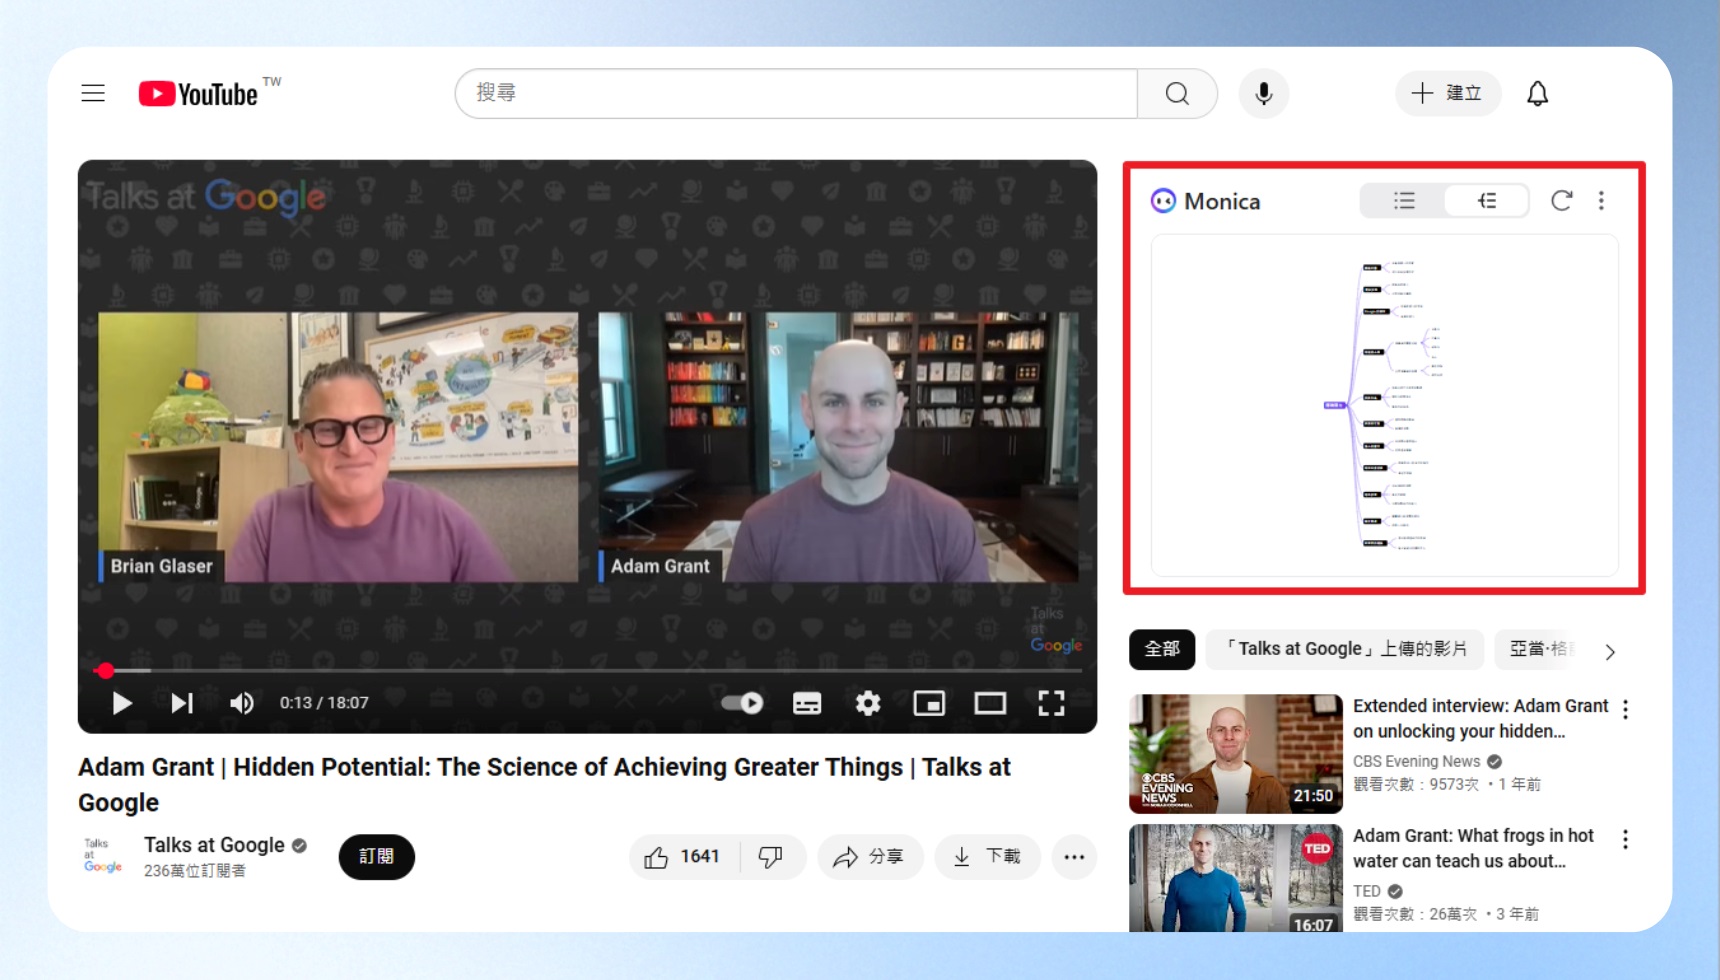Click the voice search microphone icon
Image resolution: width=1720 pixels, height=980 pixels.
click(1264, 94)
